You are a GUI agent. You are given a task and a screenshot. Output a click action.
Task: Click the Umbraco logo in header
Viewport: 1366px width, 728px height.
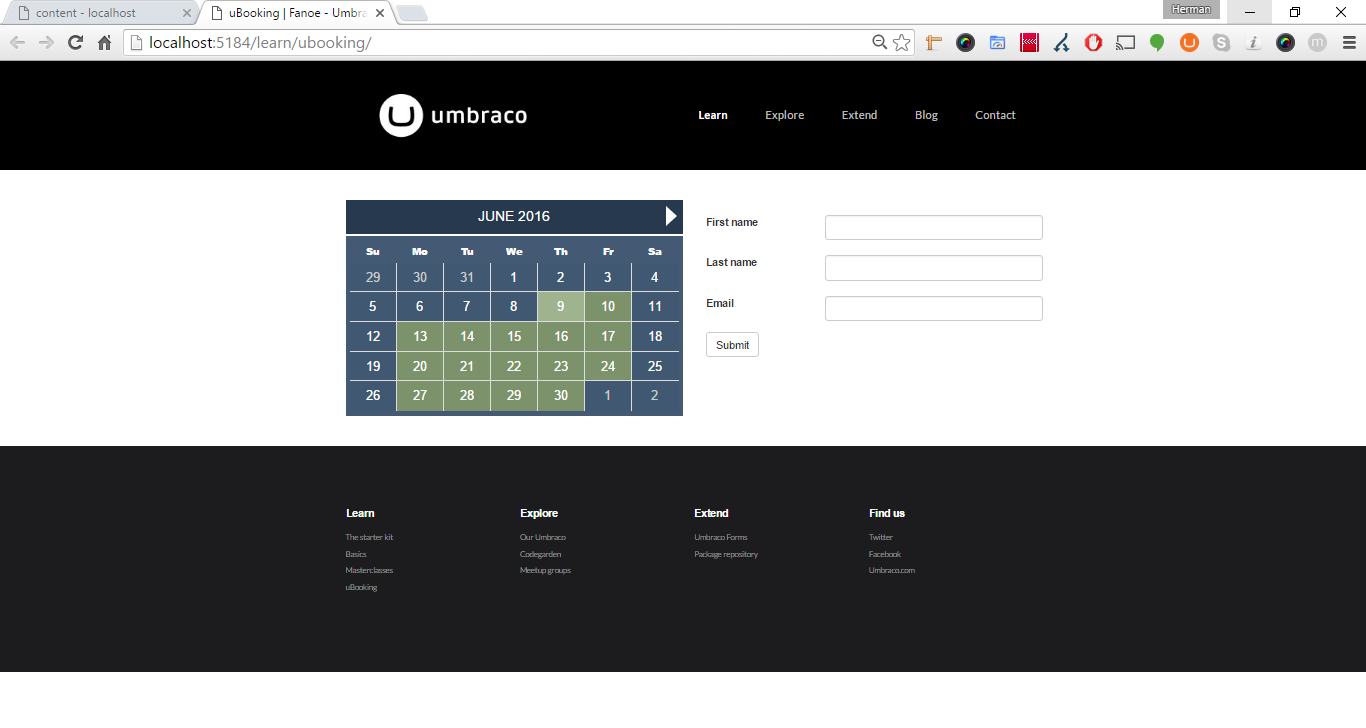(x=453, y=116)
